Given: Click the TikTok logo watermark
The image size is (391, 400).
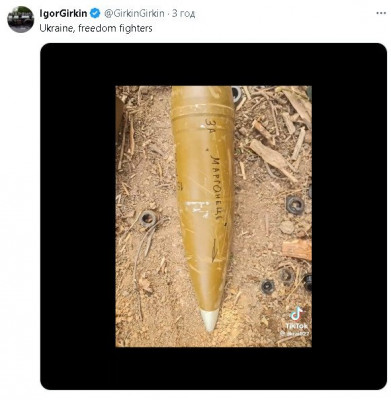Looking at the screenshot, I should click(x=296, y=314).
